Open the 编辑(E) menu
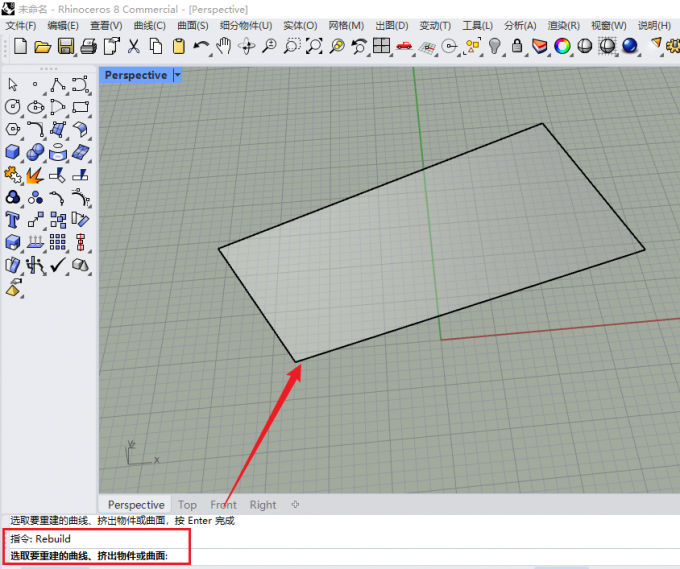The image size is (680, 569). tap(63, 26)
